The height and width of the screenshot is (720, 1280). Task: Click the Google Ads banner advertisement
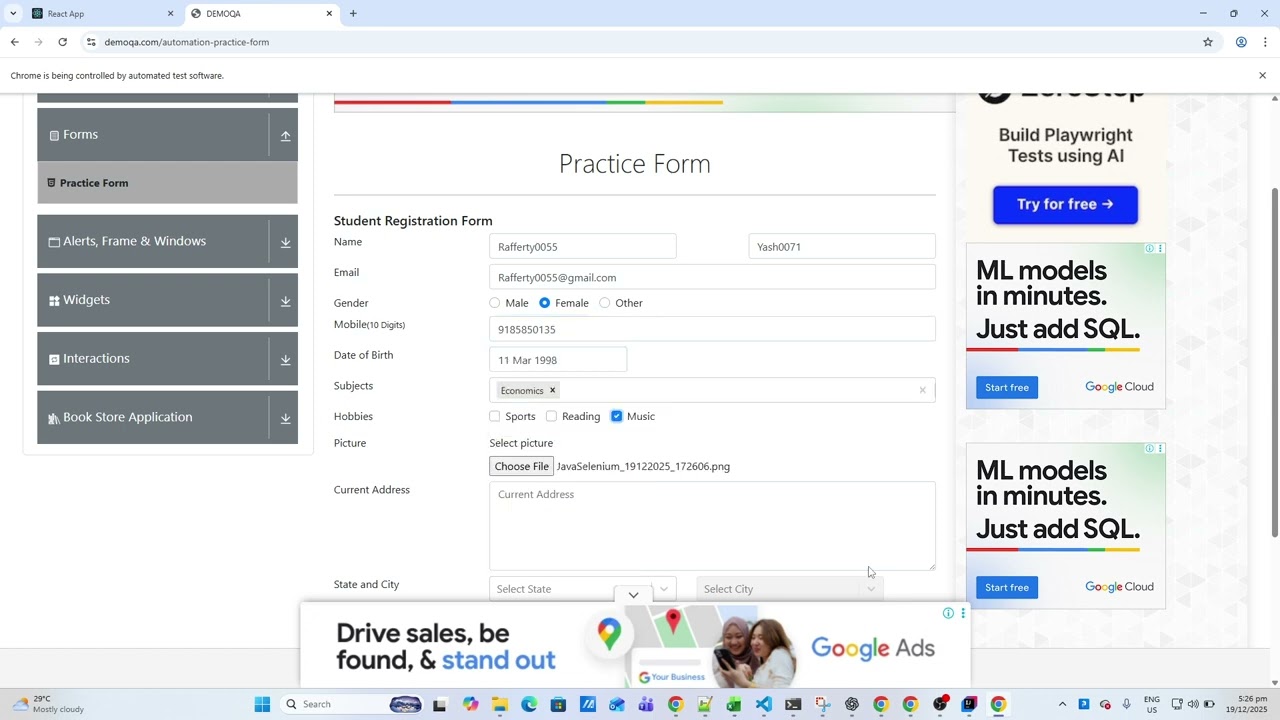[635, 646]
